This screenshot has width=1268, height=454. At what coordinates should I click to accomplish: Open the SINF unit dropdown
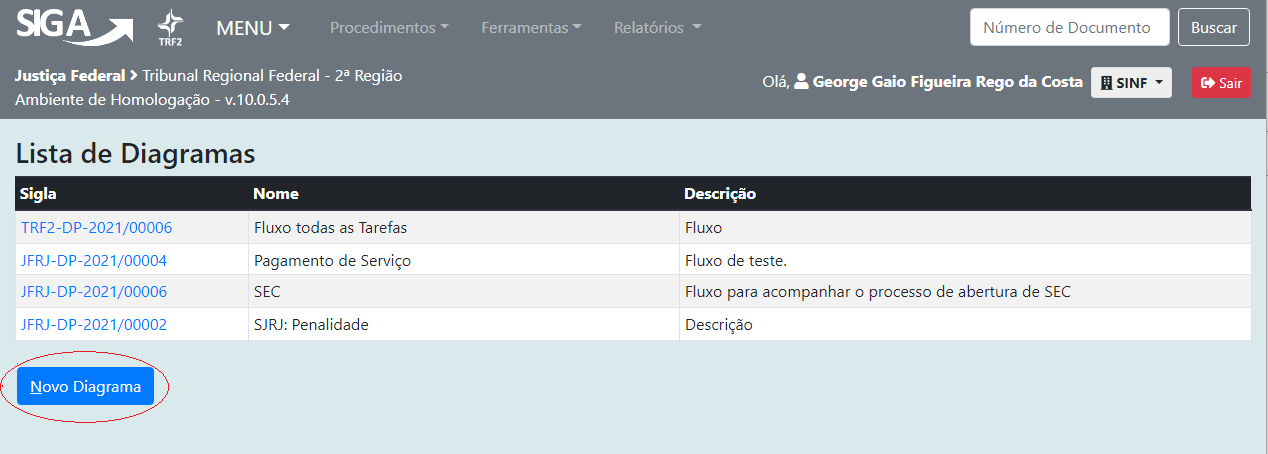tap(1131, 83)
